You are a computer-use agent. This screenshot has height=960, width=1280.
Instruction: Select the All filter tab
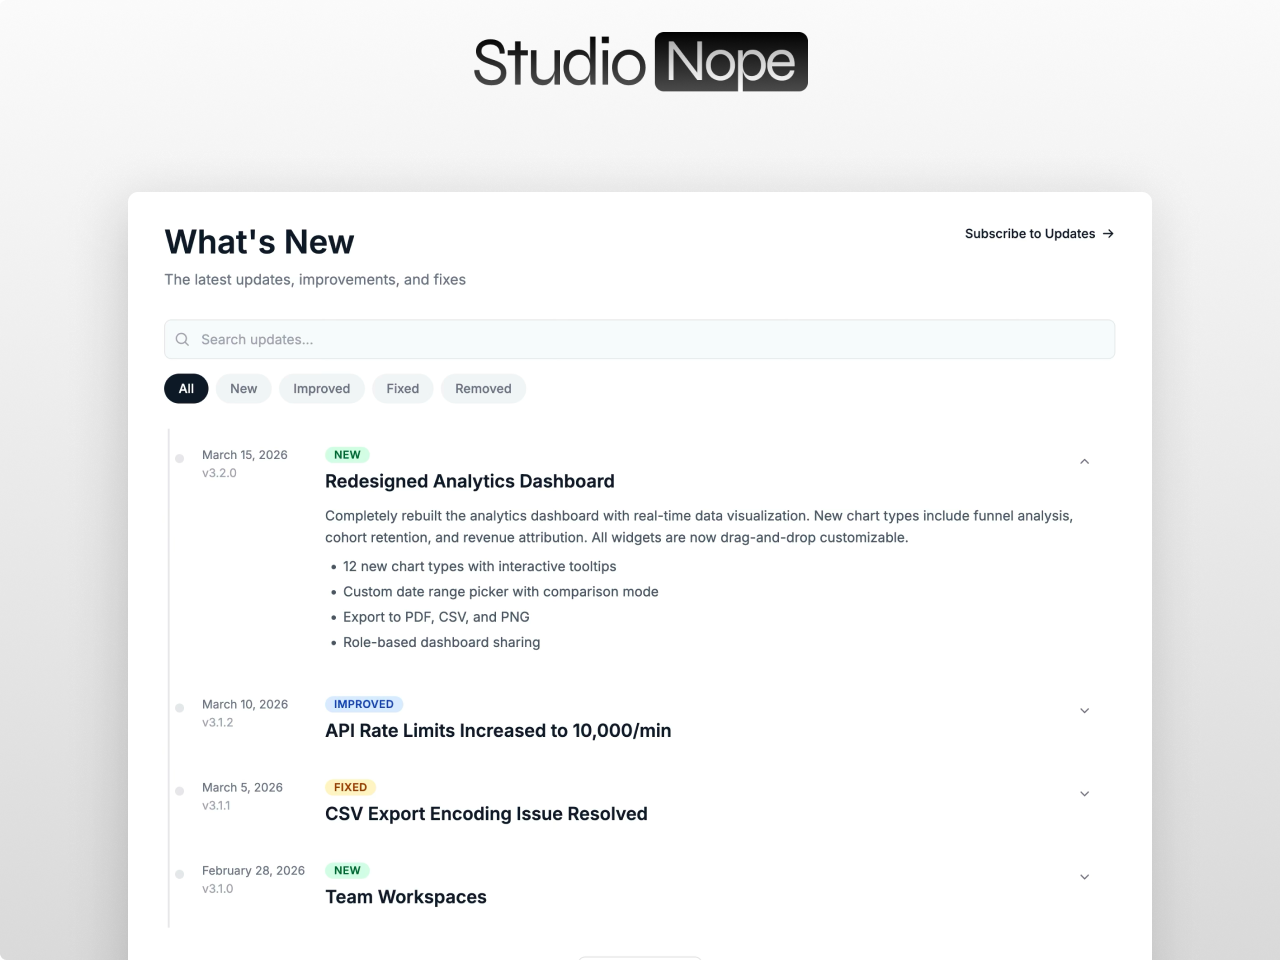pyautogui.click(x=186, y=388)
